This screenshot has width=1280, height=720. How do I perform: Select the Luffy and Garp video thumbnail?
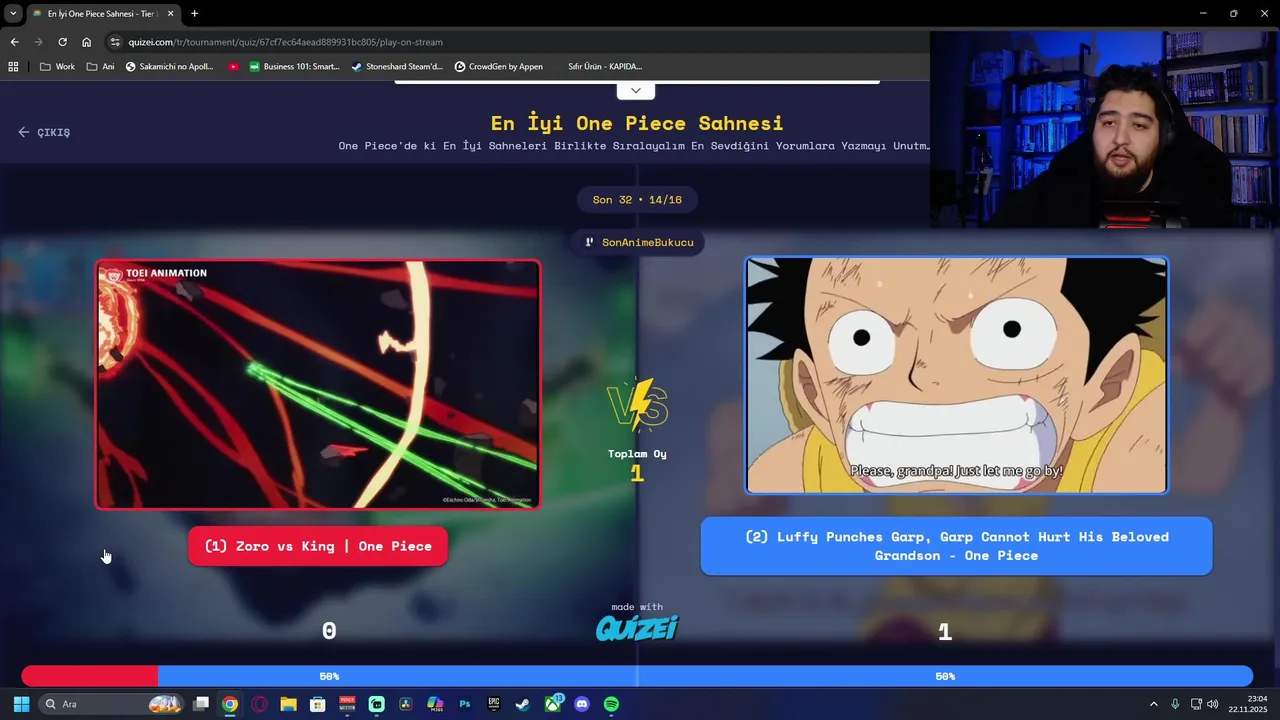(x=956, y=375)
